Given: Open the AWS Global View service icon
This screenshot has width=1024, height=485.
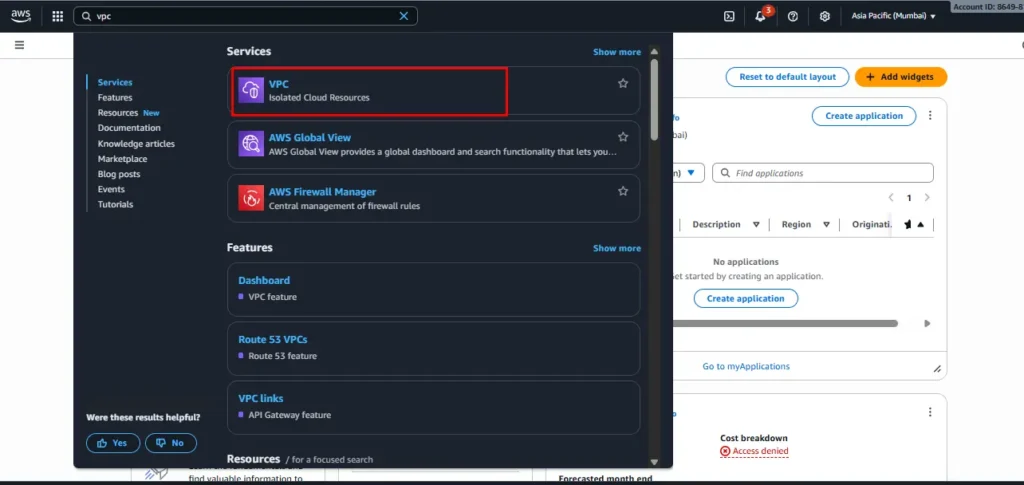Looking at the screenshot, I should 251,144.
